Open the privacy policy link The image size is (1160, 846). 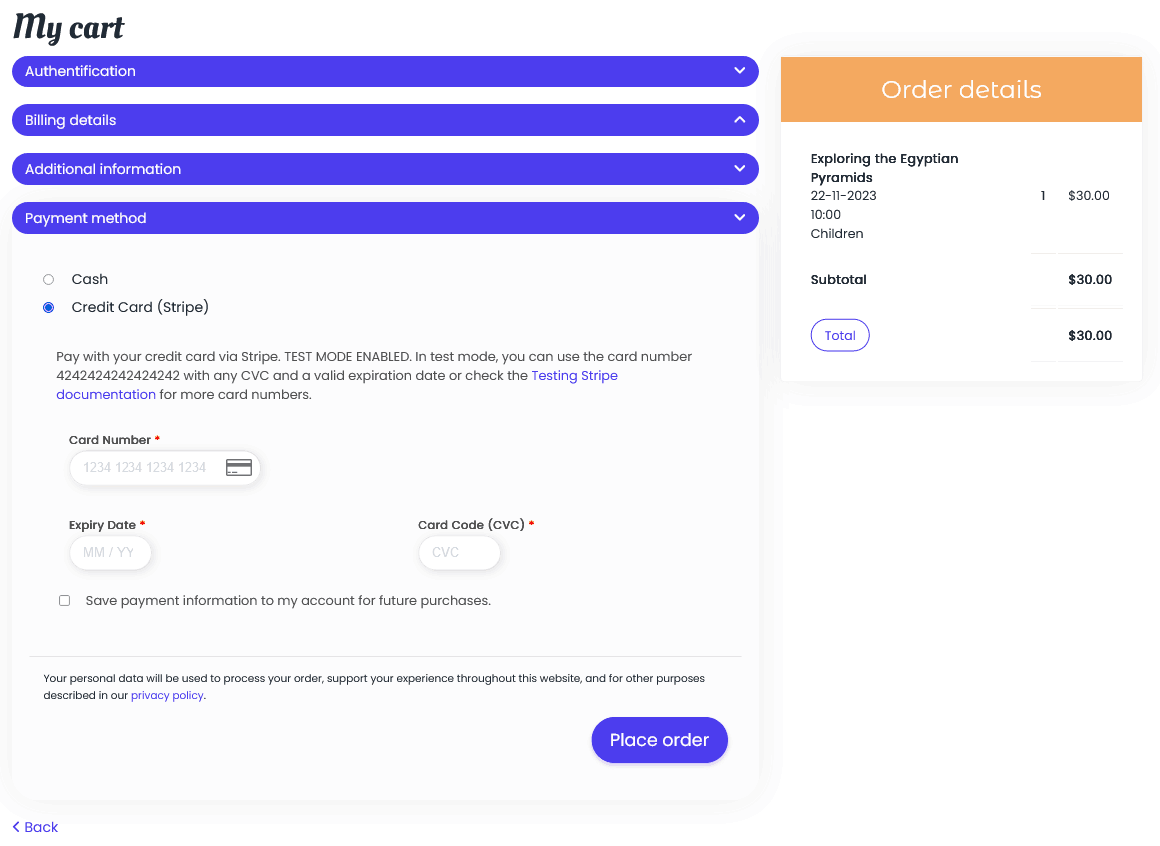[167, 695]
